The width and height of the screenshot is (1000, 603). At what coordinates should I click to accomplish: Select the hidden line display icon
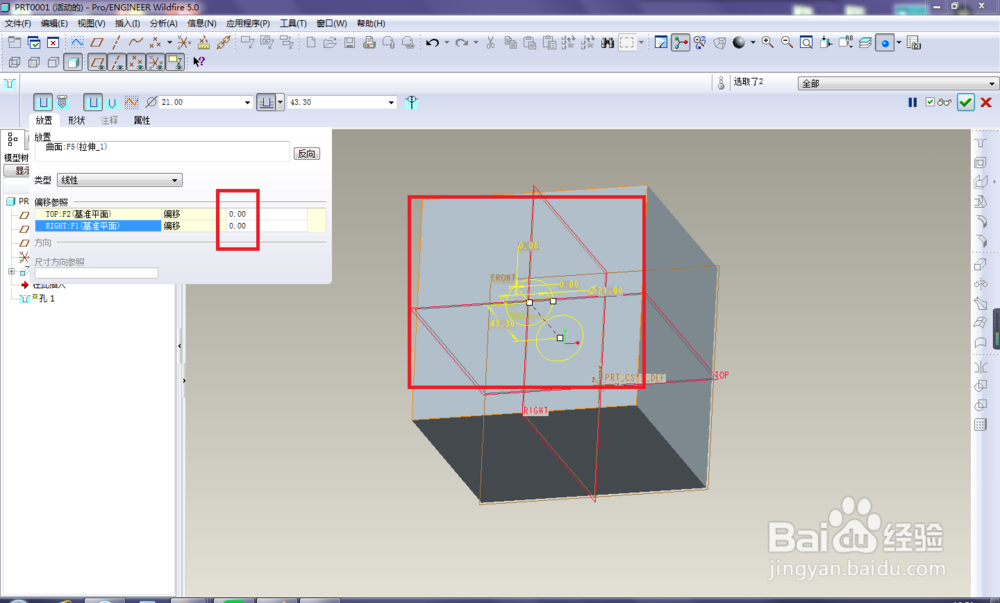[x=34, y=62]
